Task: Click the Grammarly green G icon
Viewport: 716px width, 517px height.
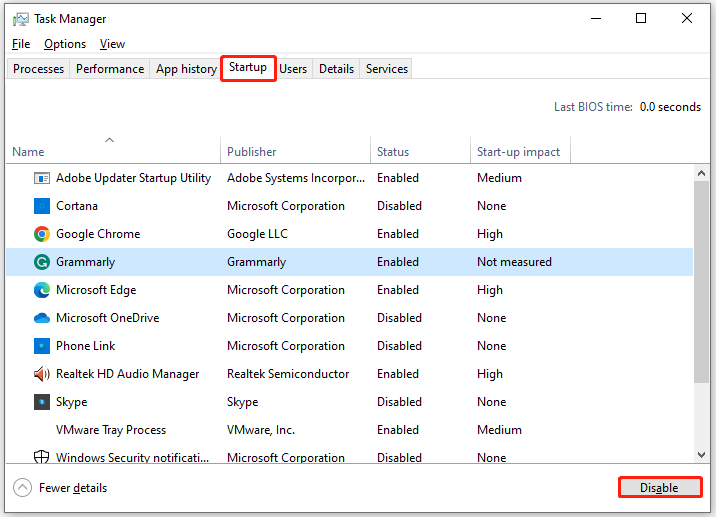Action: [x=42, y=262]
